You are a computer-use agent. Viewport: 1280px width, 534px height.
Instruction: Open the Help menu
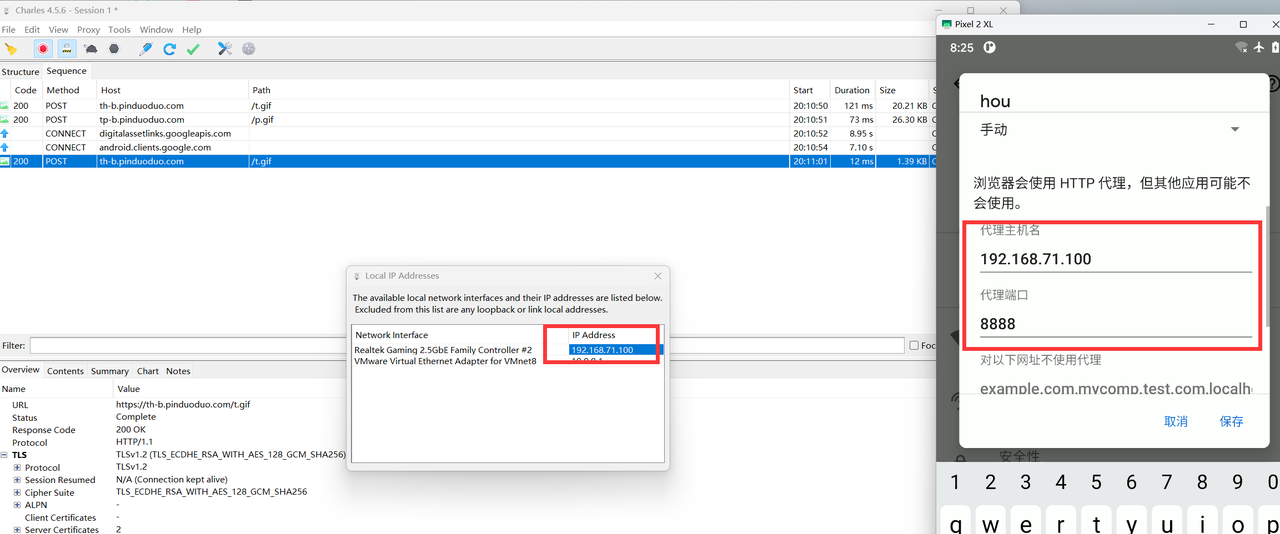click(x=191, y=30)
